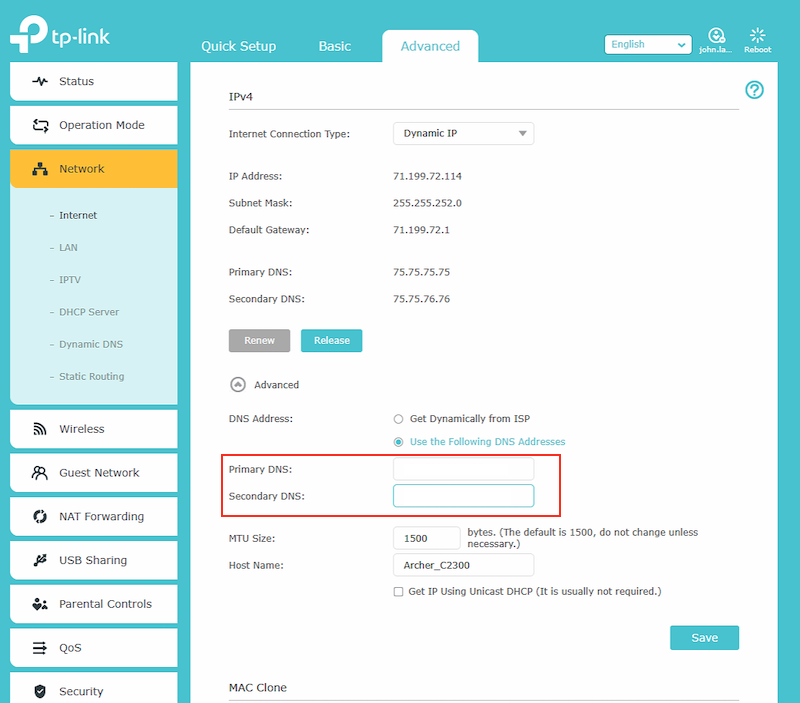800x703 pixels.
Task: Click the secondary DNS value 75.75.76.76
Action: coord(421,299)
